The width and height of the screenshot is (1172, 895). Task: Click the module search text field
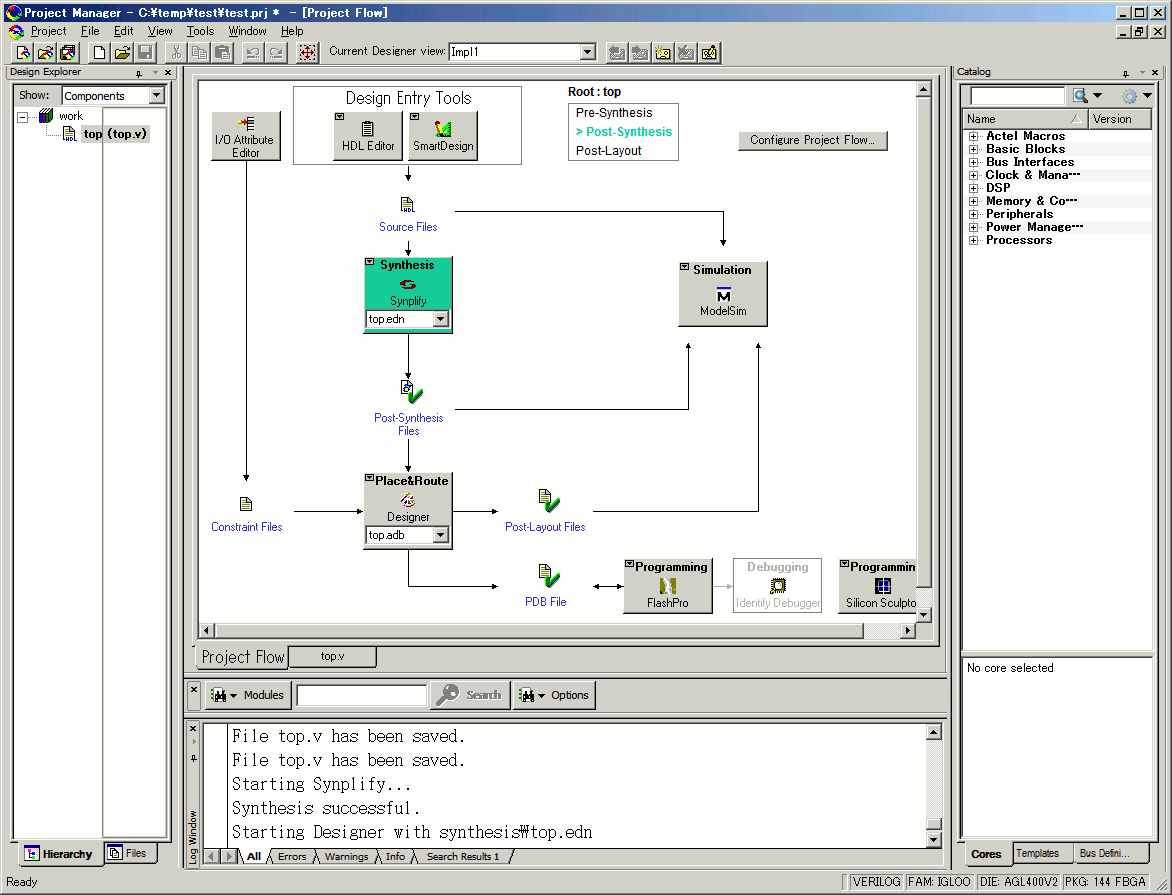point(362,695)
